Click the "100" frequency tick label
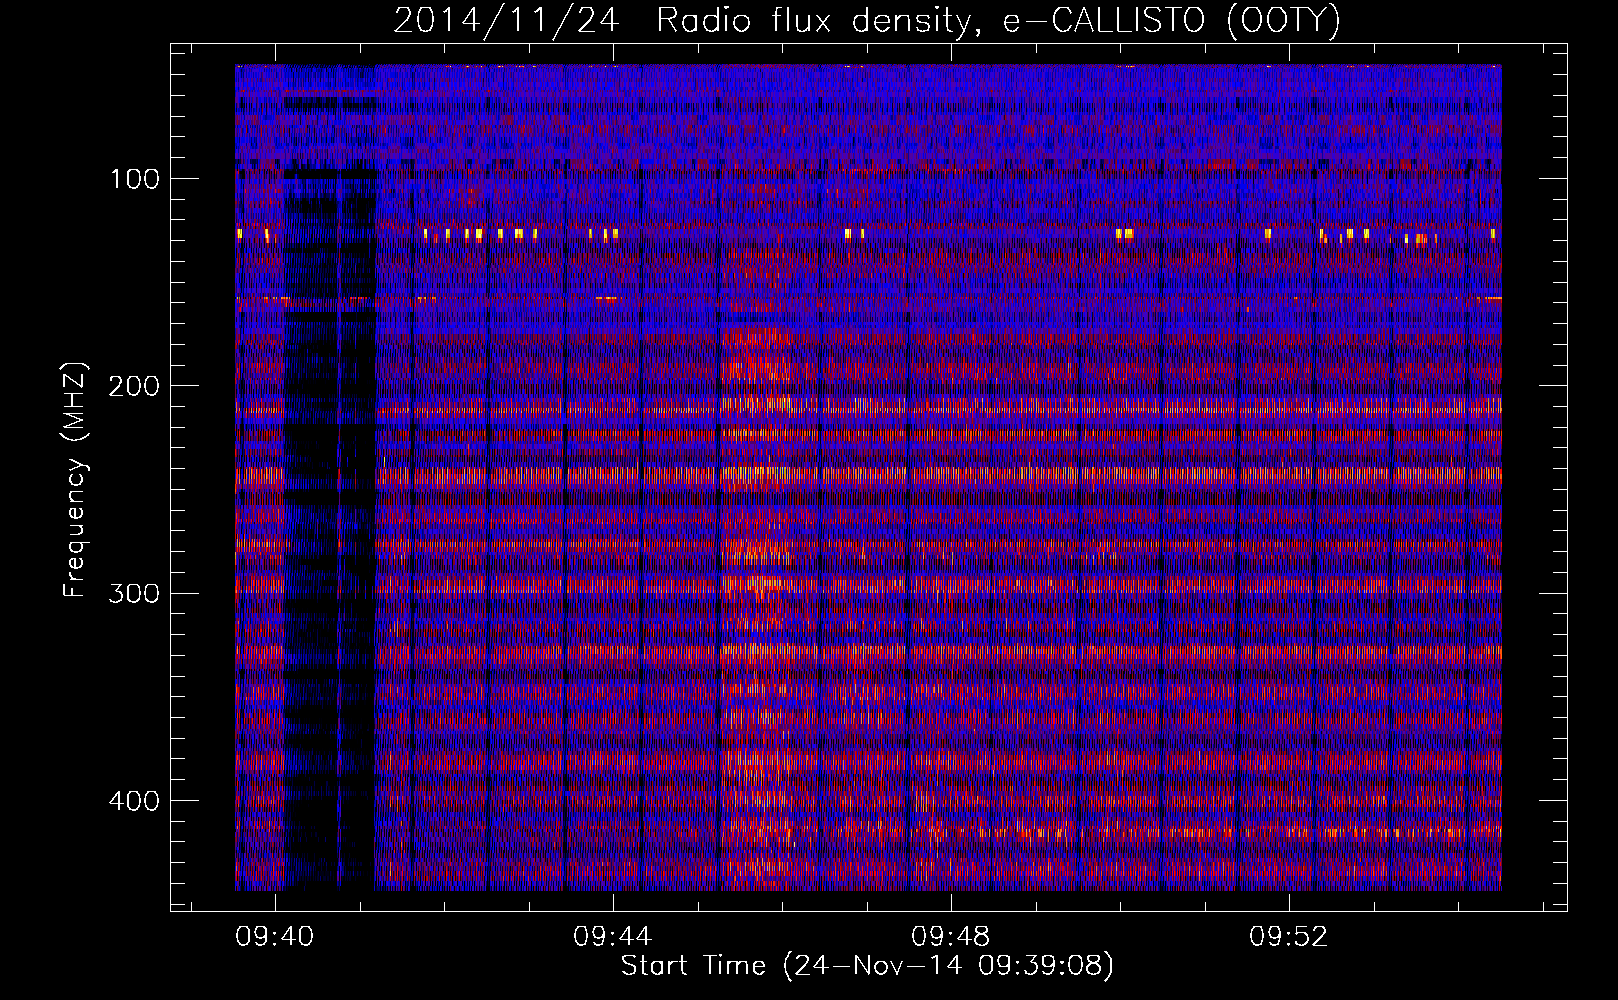 coord(135,179)
